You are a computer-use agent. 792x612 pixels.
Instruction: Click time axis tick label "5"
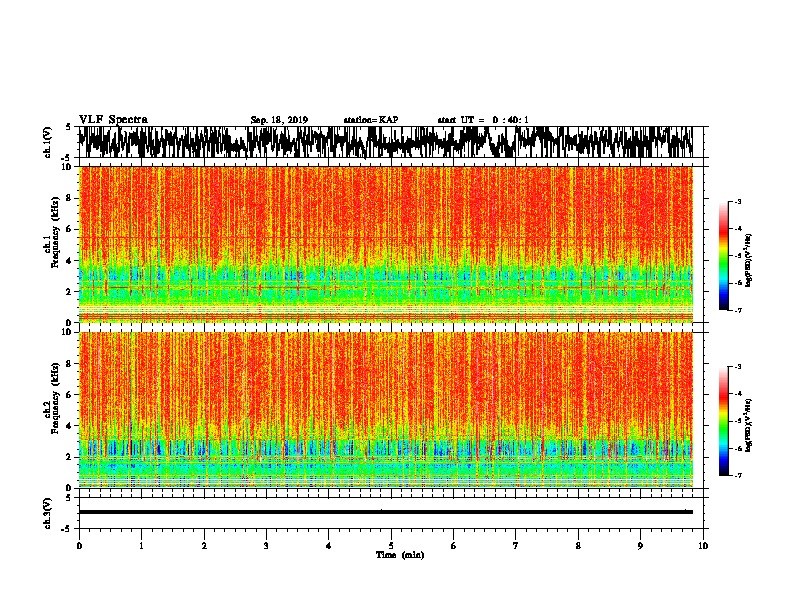coord(391,546)
